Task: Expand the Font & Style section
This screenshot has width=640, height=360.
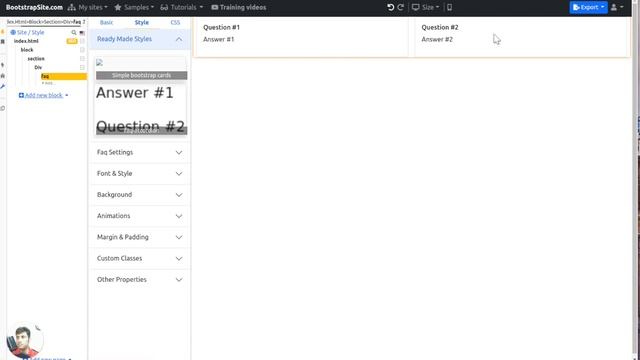Action: click(140, 173)
